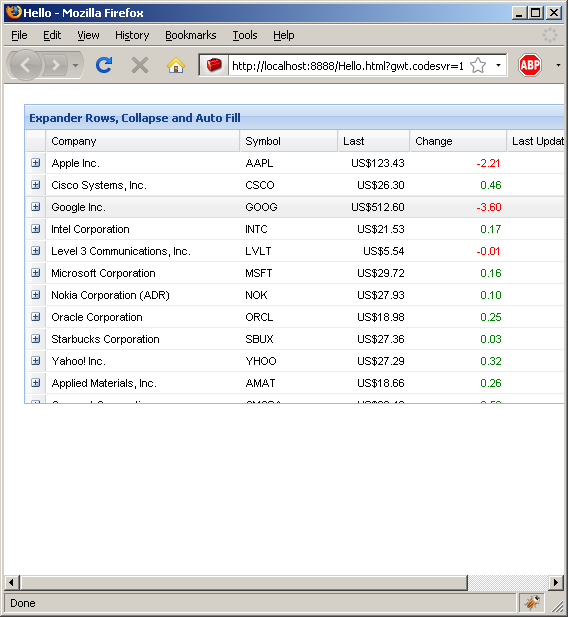Screen dimensions: 568x617
Task: Open the View menu
Action: [88, 35]
